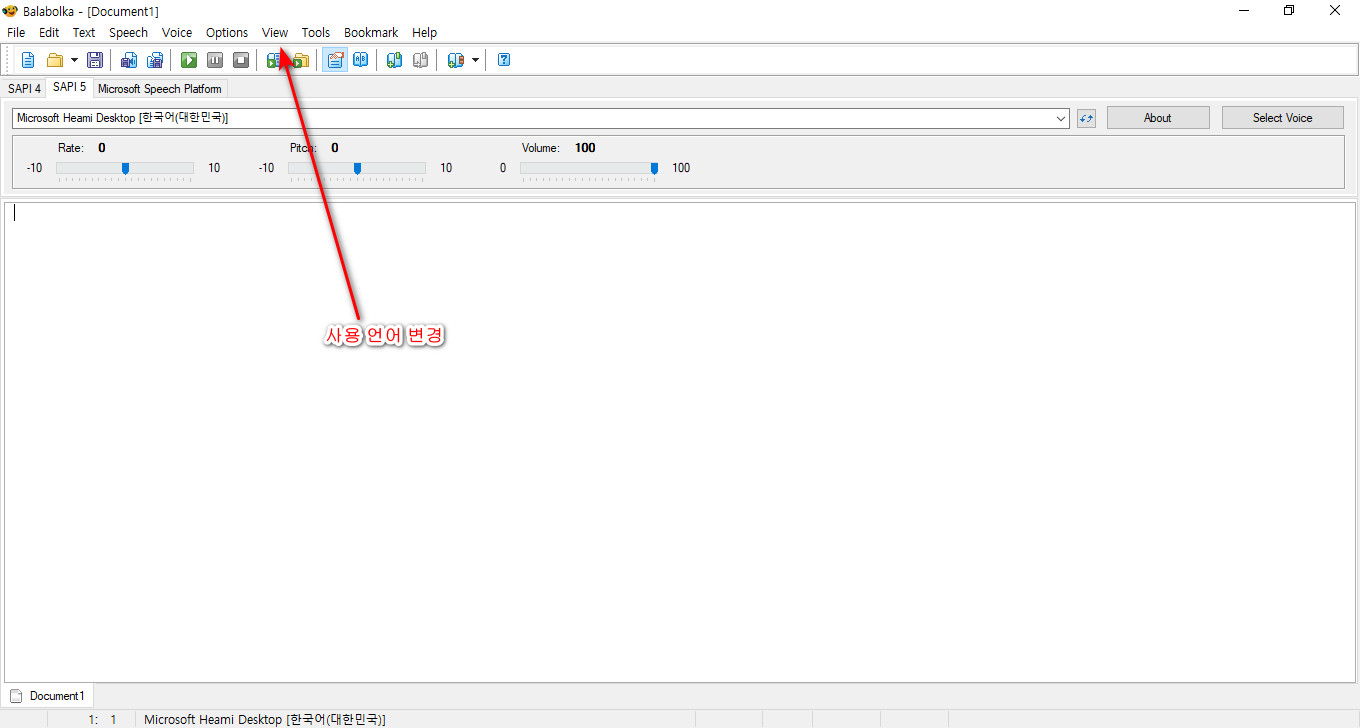Create a new document with toolbar icon
The height and width of the screenshot is (728, 1360).
(28, 60)
